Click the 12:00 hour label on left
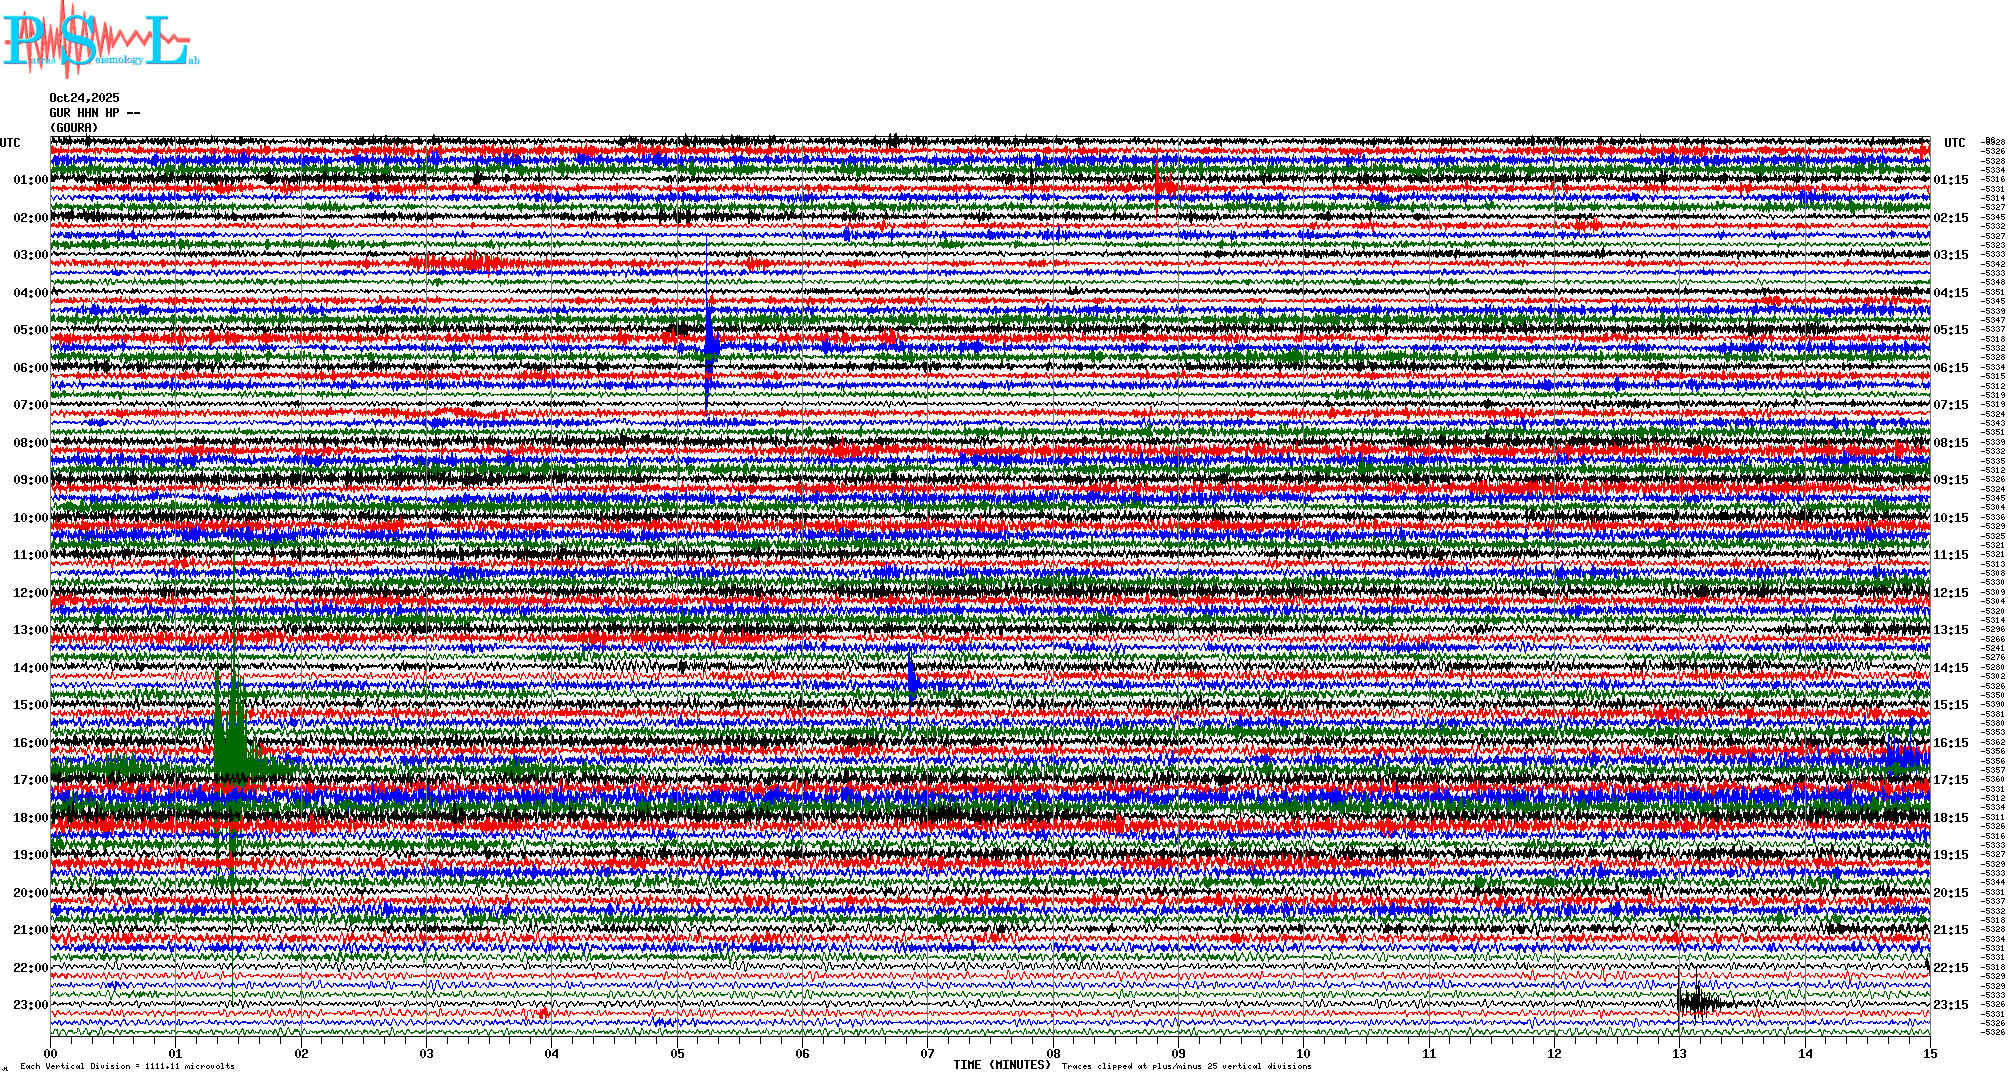This screenshot has height=1080, width=2010. click(x=30, y=593)
